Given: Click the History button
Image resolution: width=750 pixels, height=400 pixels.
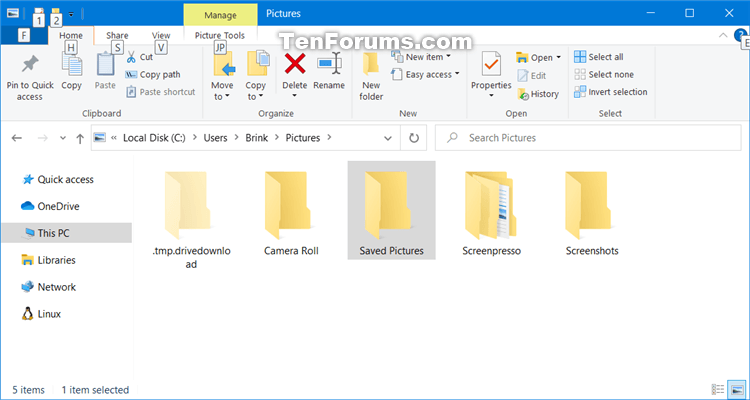Looking at the screenshot, I should [x=538, y=94].
